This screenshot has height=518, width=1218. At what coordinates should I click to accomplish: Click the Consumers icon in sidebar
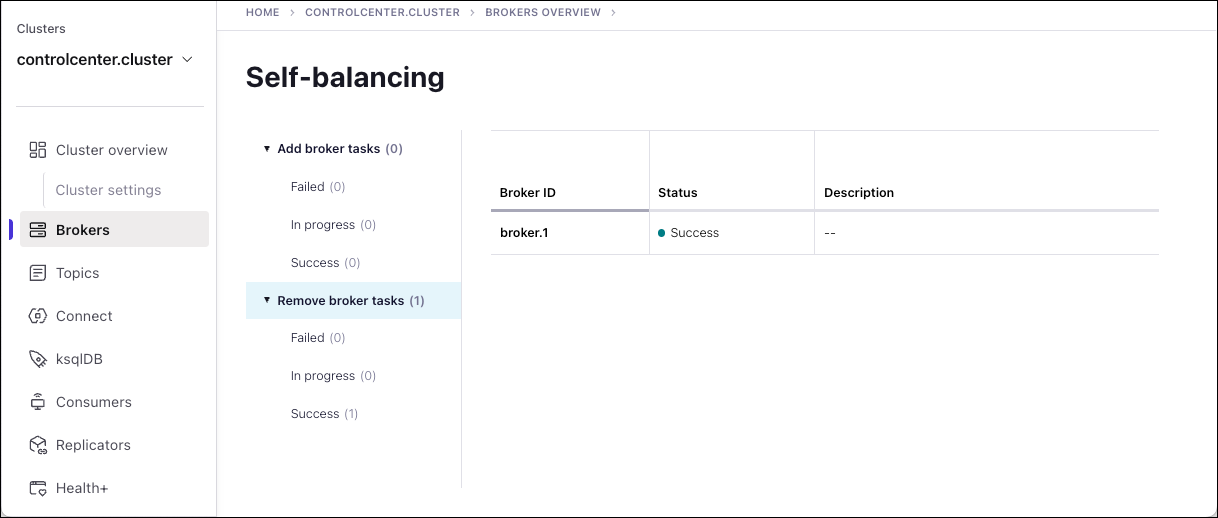click(38, 402)
